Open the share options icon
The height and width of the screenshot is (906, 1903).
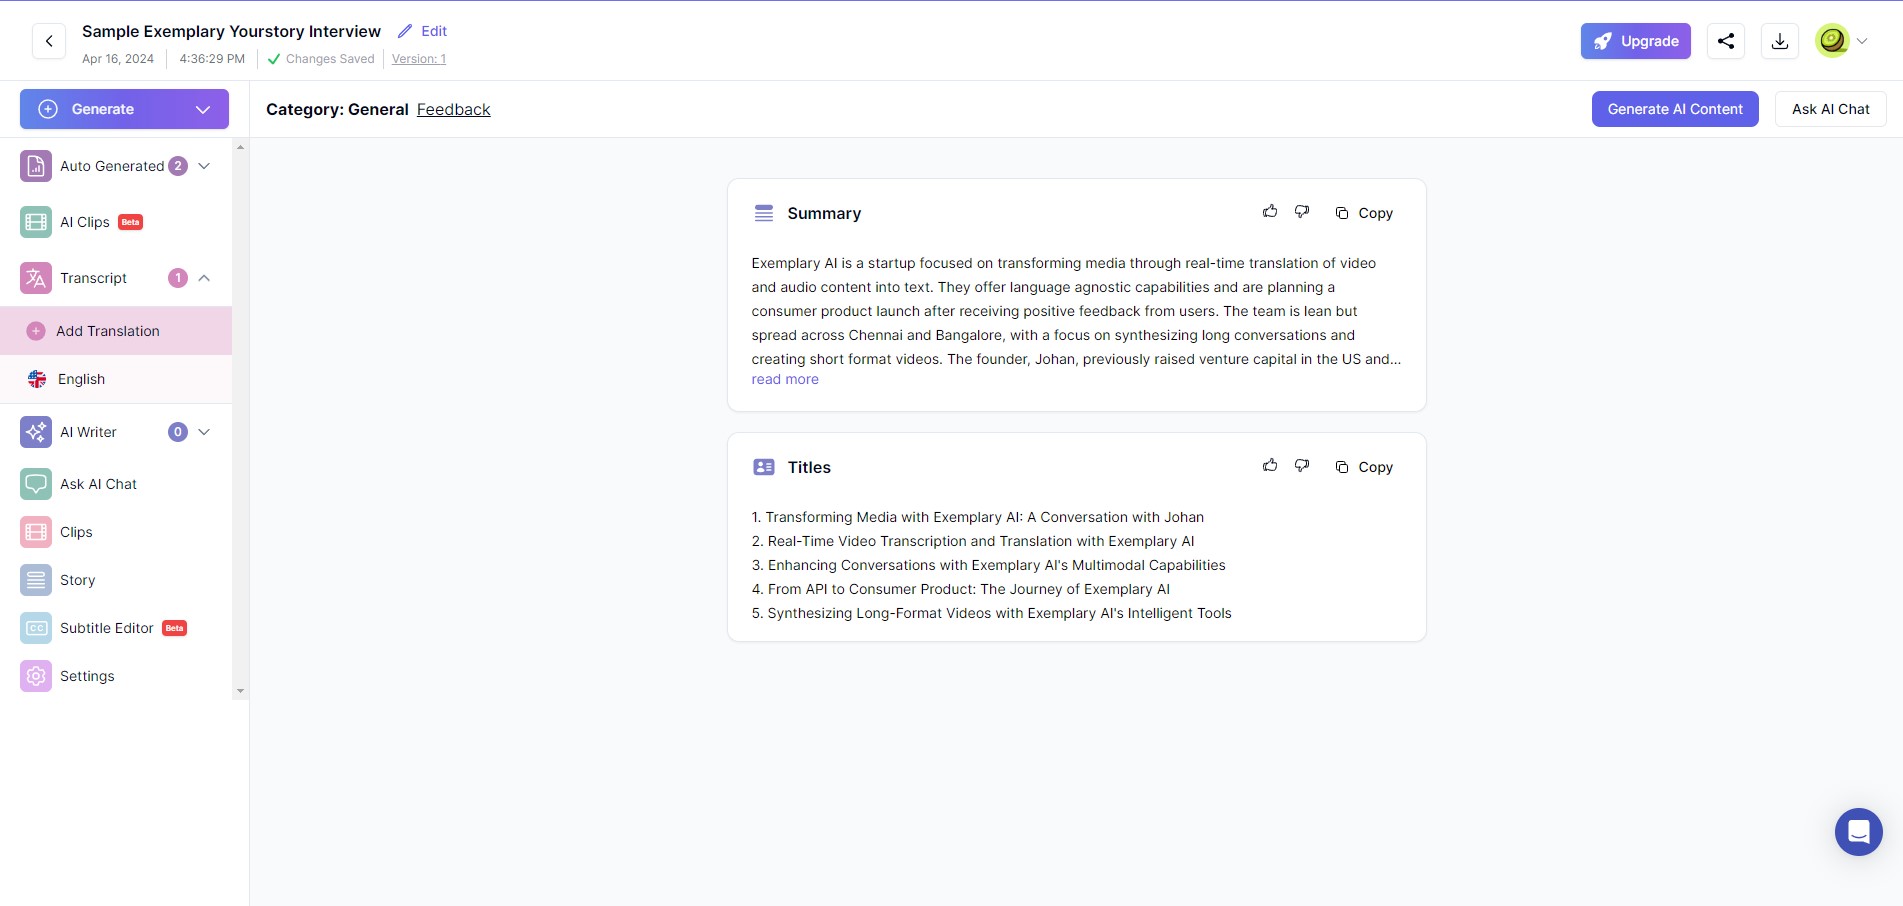1726,41
